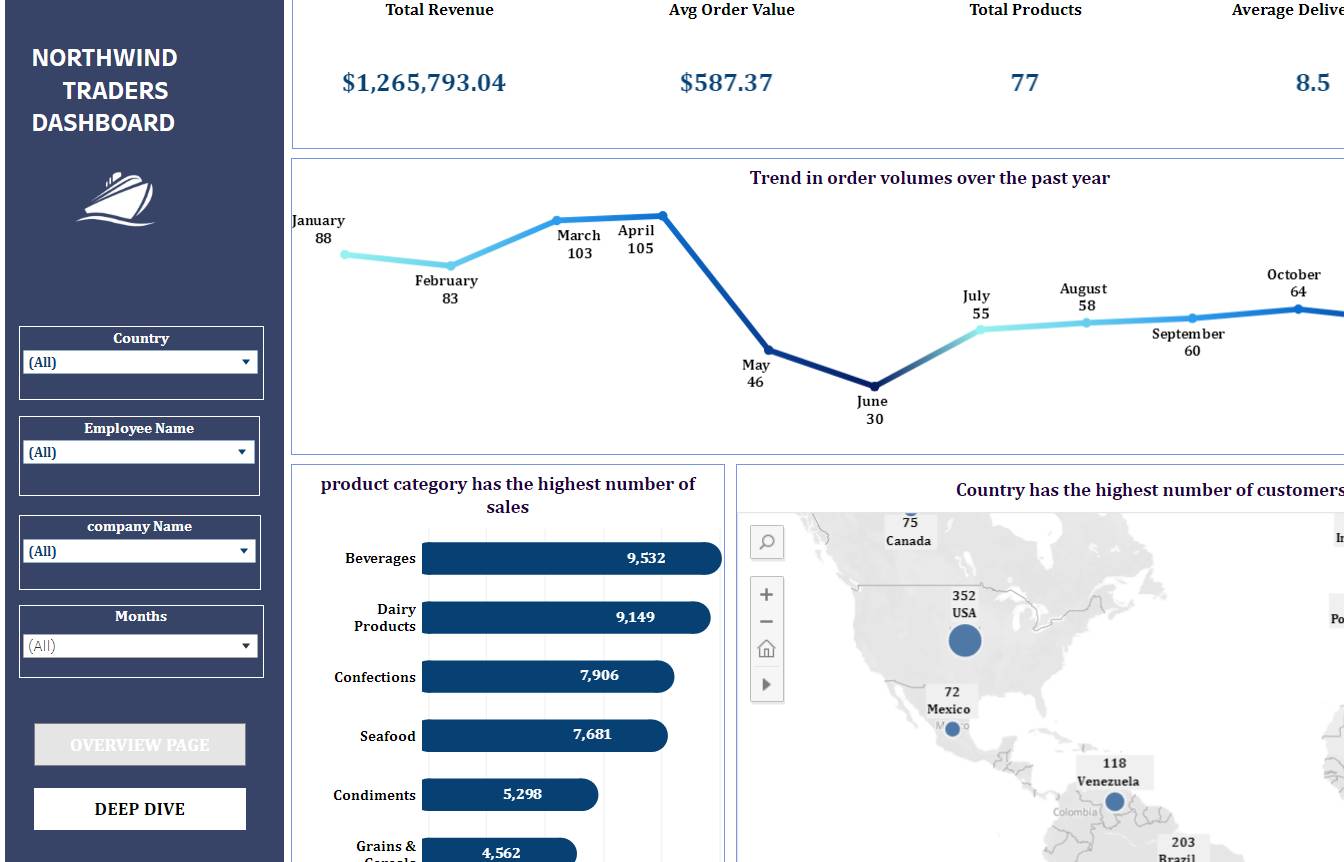1344x862 pixels.
Task: Click the Employee Name filter label
Action: pos(139,428)
